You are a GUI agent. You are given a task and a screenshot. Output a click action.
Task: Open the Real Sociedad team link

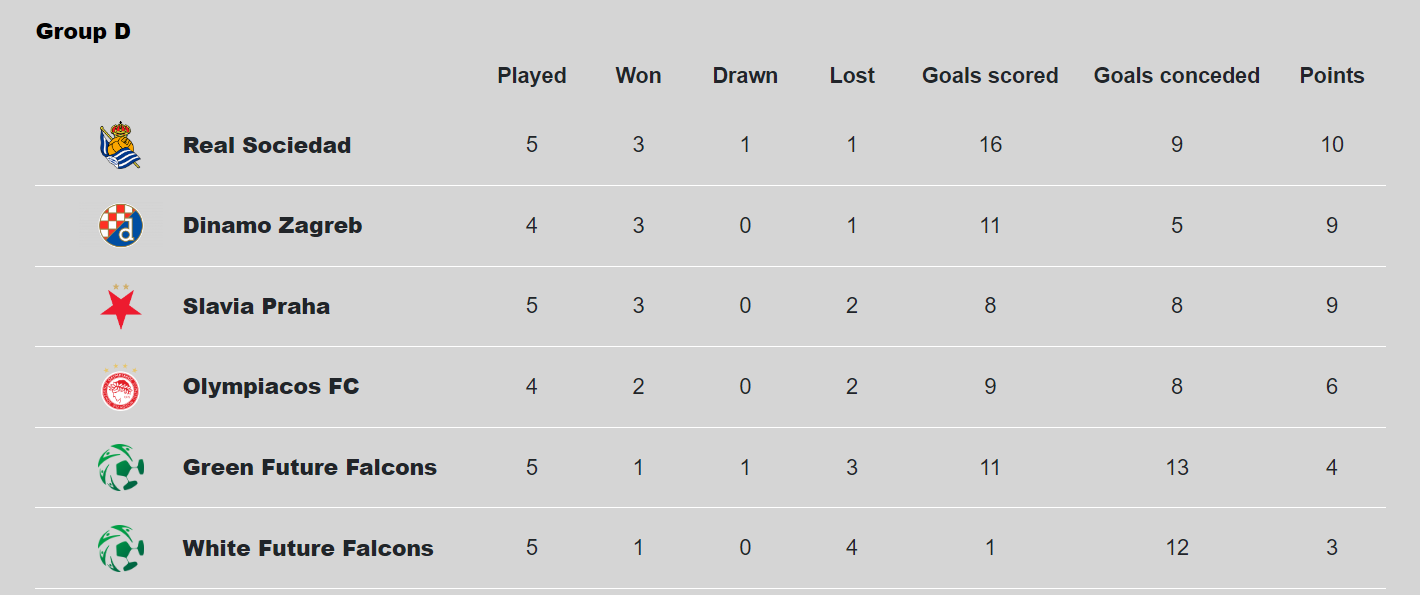(267, 145)
